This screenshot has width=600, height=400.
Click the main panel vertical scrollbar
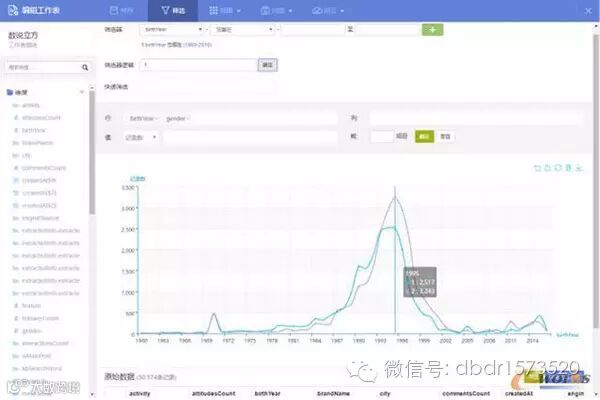[x=596, y=180]
